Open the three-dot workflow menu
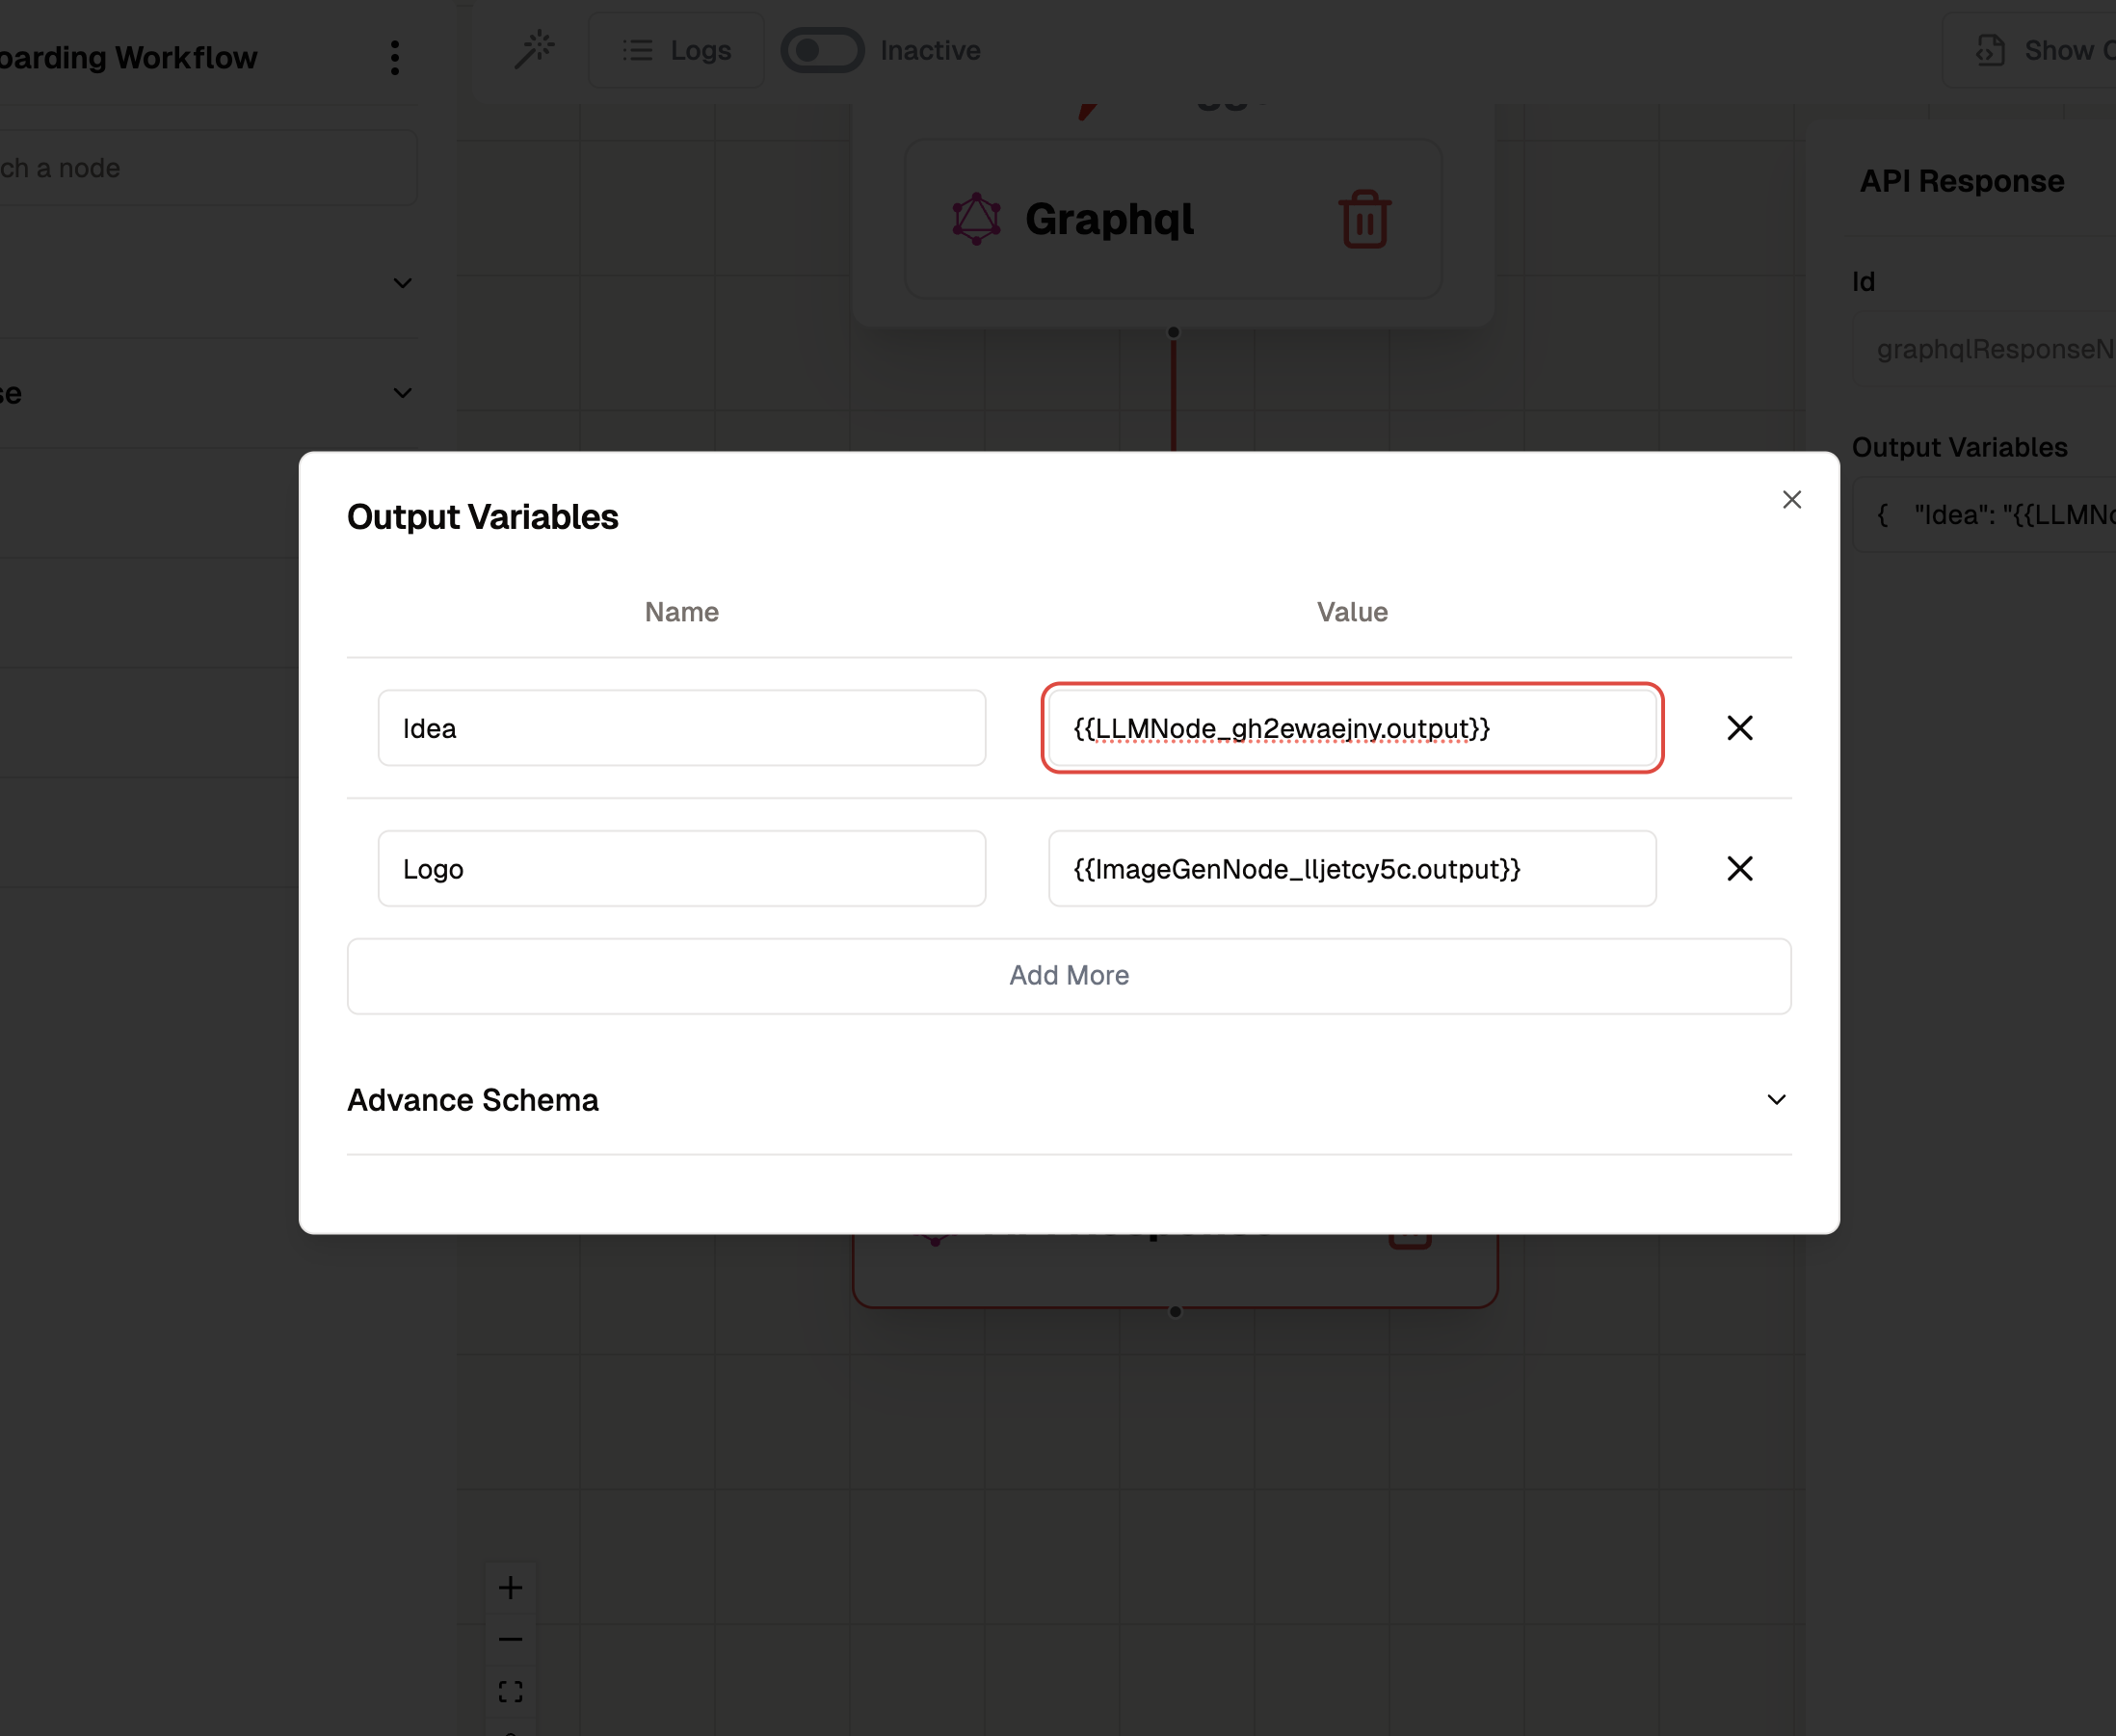2116x1736 pixels. 395,57
